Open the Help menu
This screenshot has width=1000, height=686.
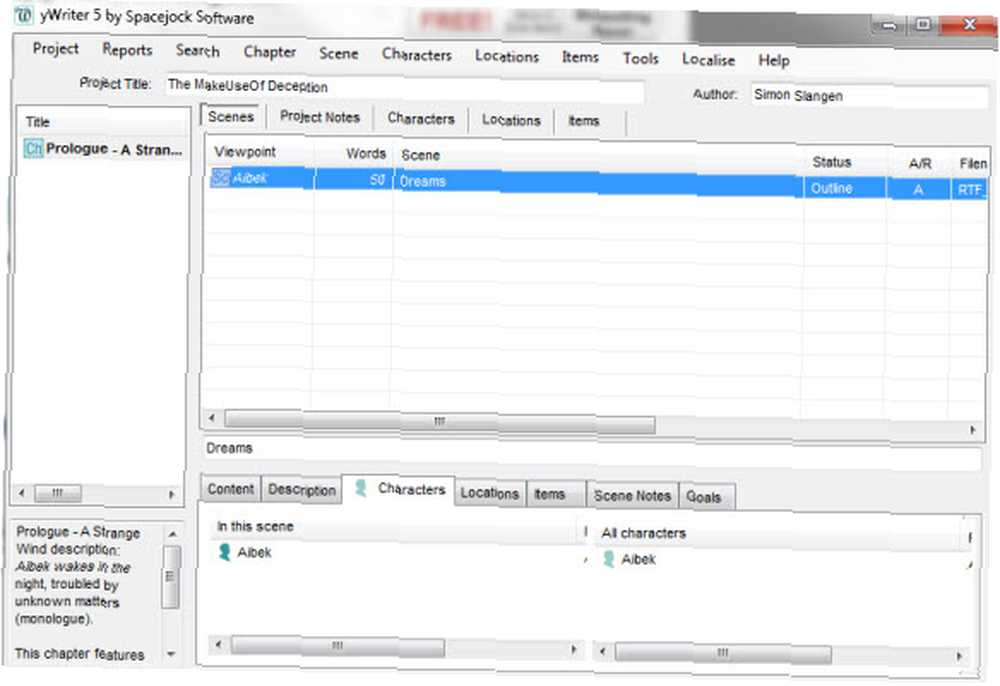point(774,61)
